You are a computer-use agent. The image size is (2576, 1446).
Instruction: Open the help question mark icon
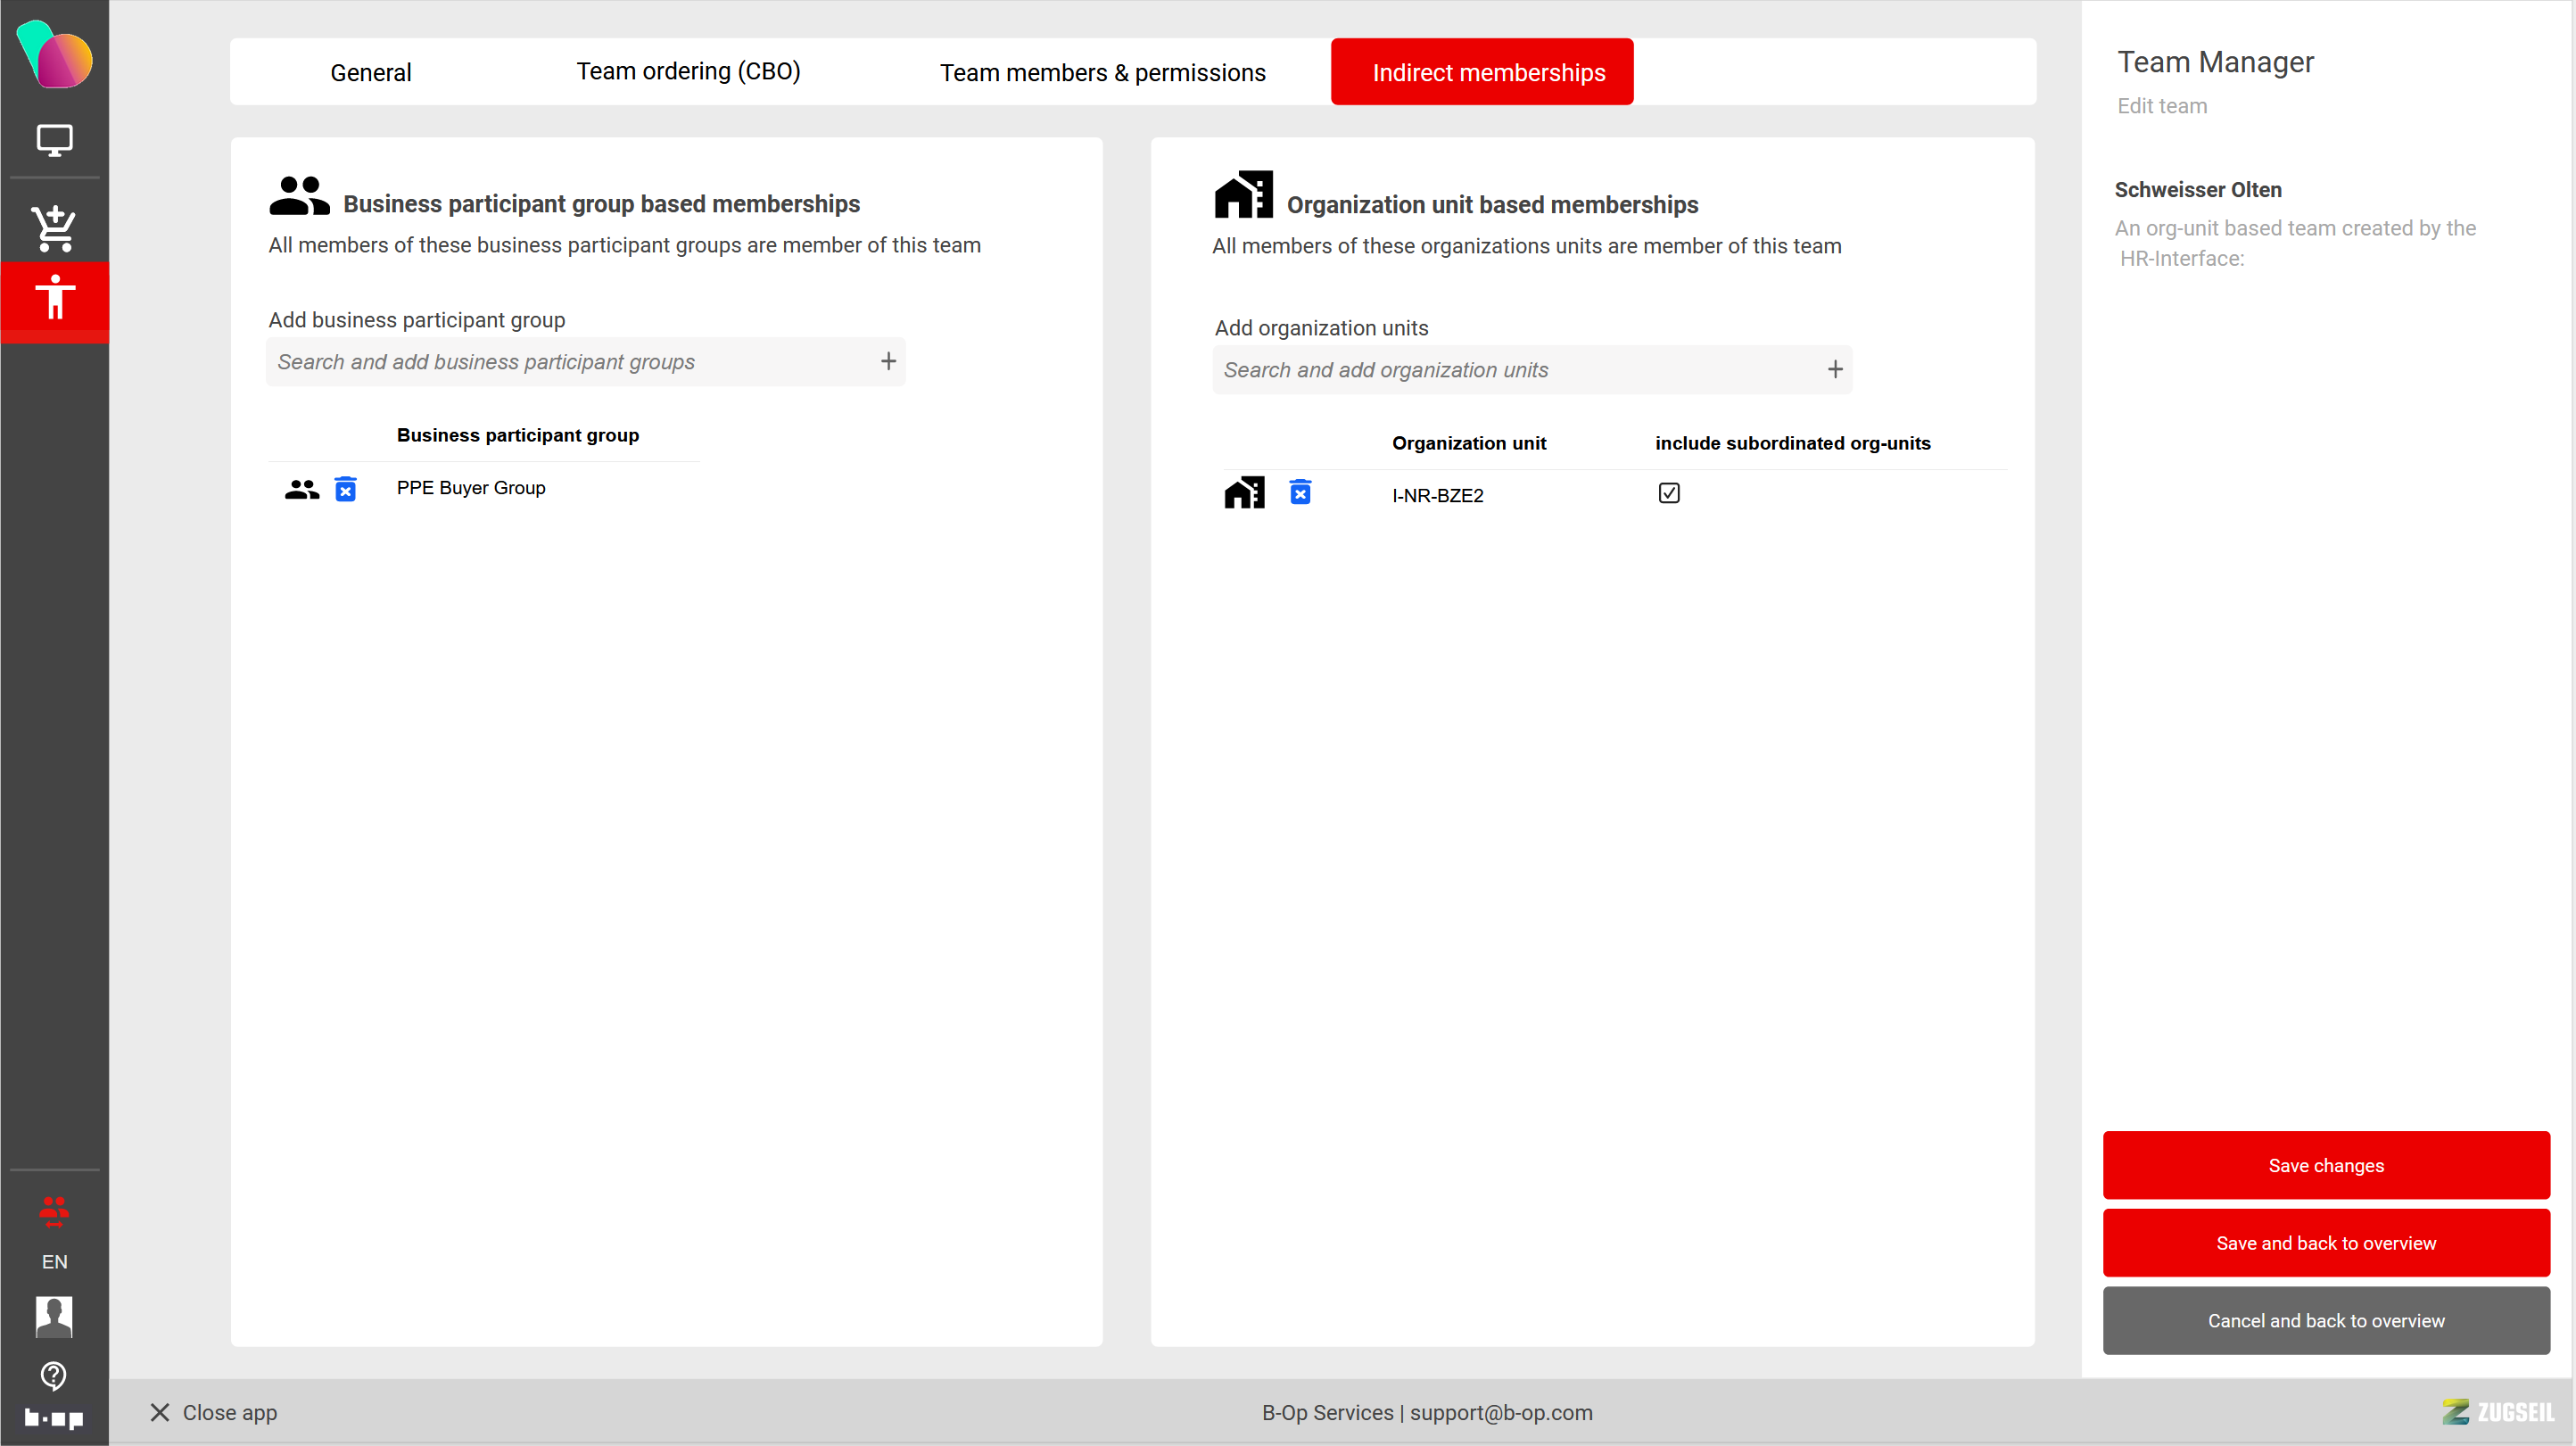coord(54,1375)
